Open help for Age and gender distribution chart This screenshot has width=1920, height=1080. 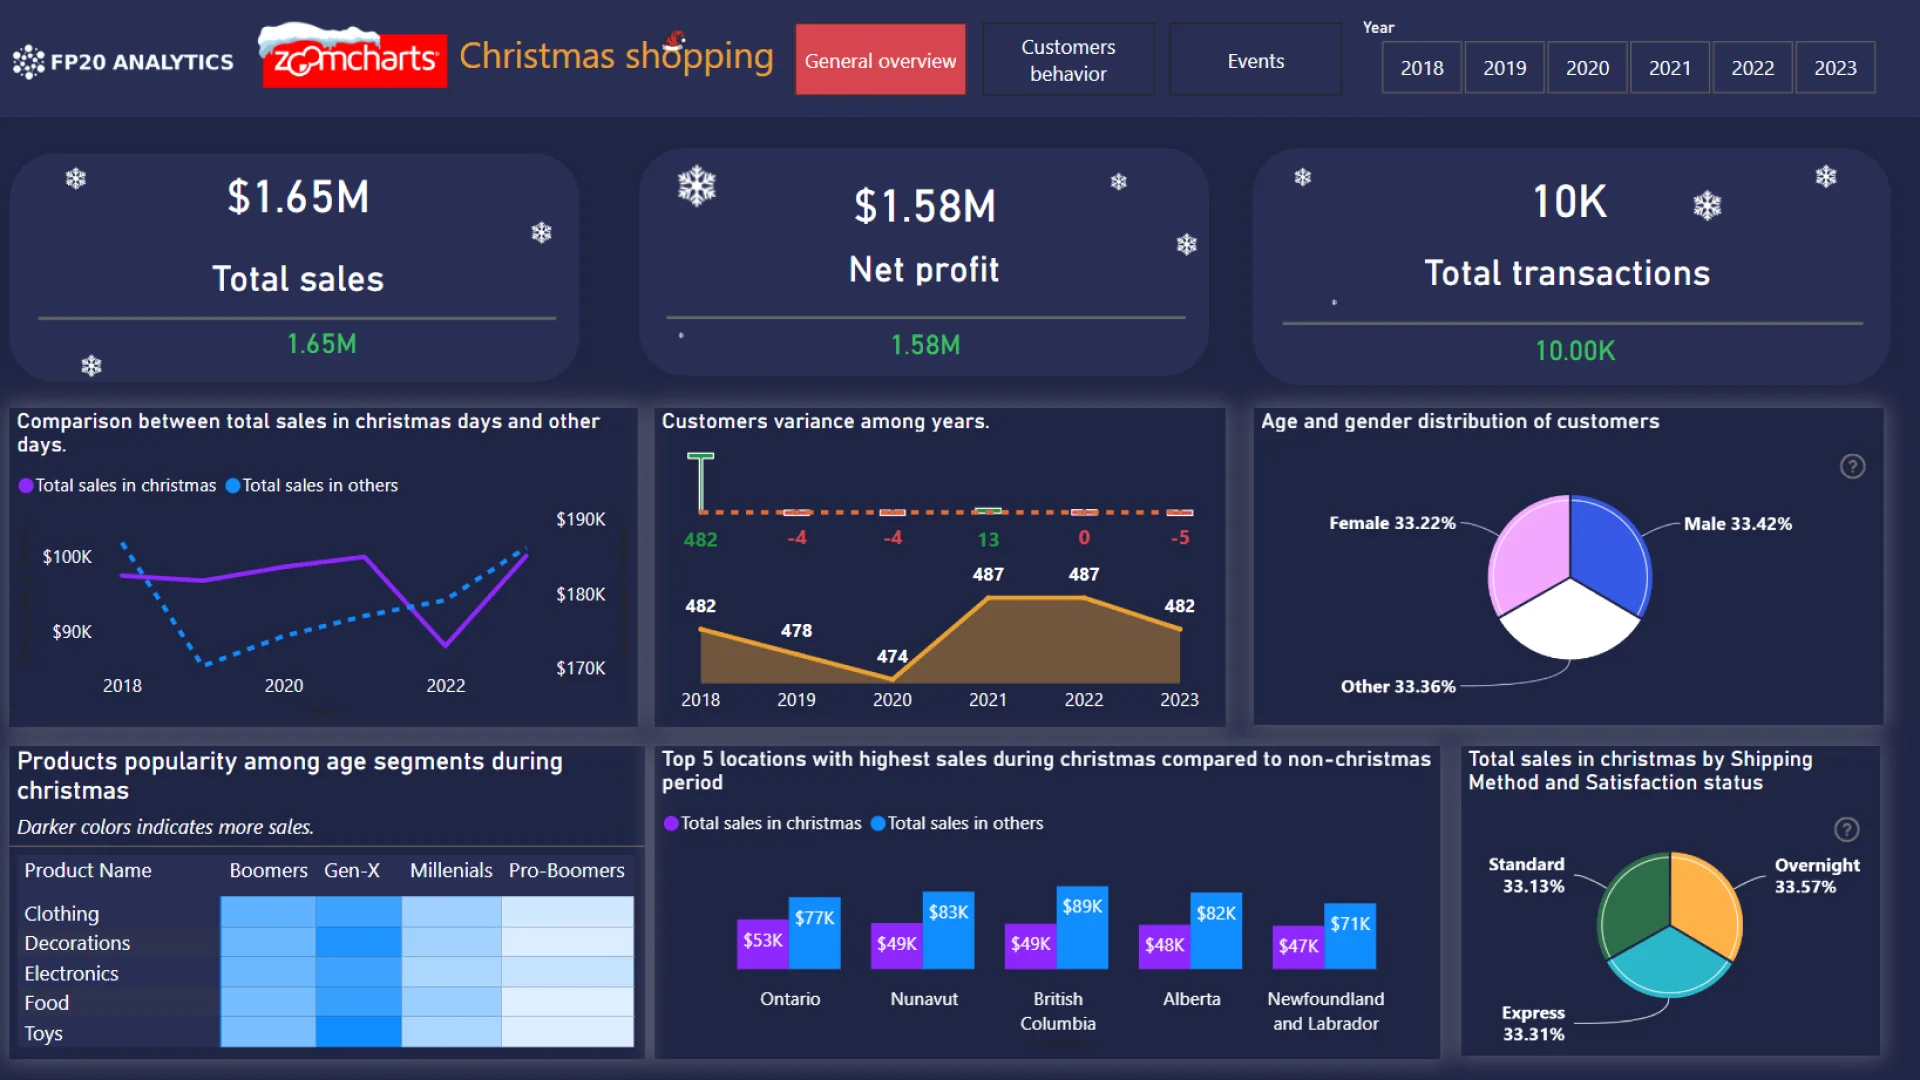(1852, 466)
